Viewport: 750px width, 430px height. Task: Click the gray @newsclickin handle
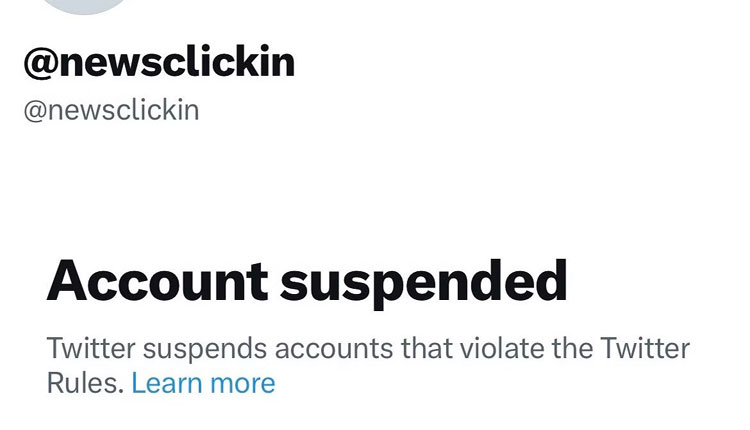pos(111,108)
